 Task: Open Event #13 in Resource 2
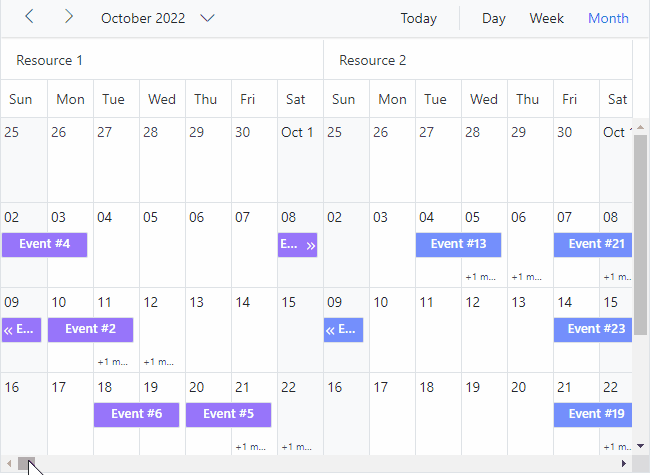pyautogui.click(x=458, y=244)
